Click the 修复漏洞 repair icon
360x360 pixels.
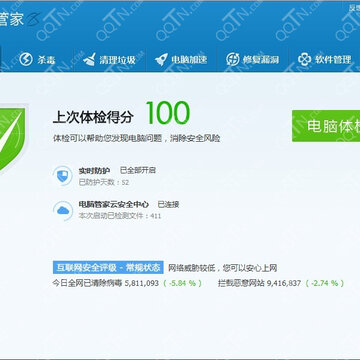233,59
